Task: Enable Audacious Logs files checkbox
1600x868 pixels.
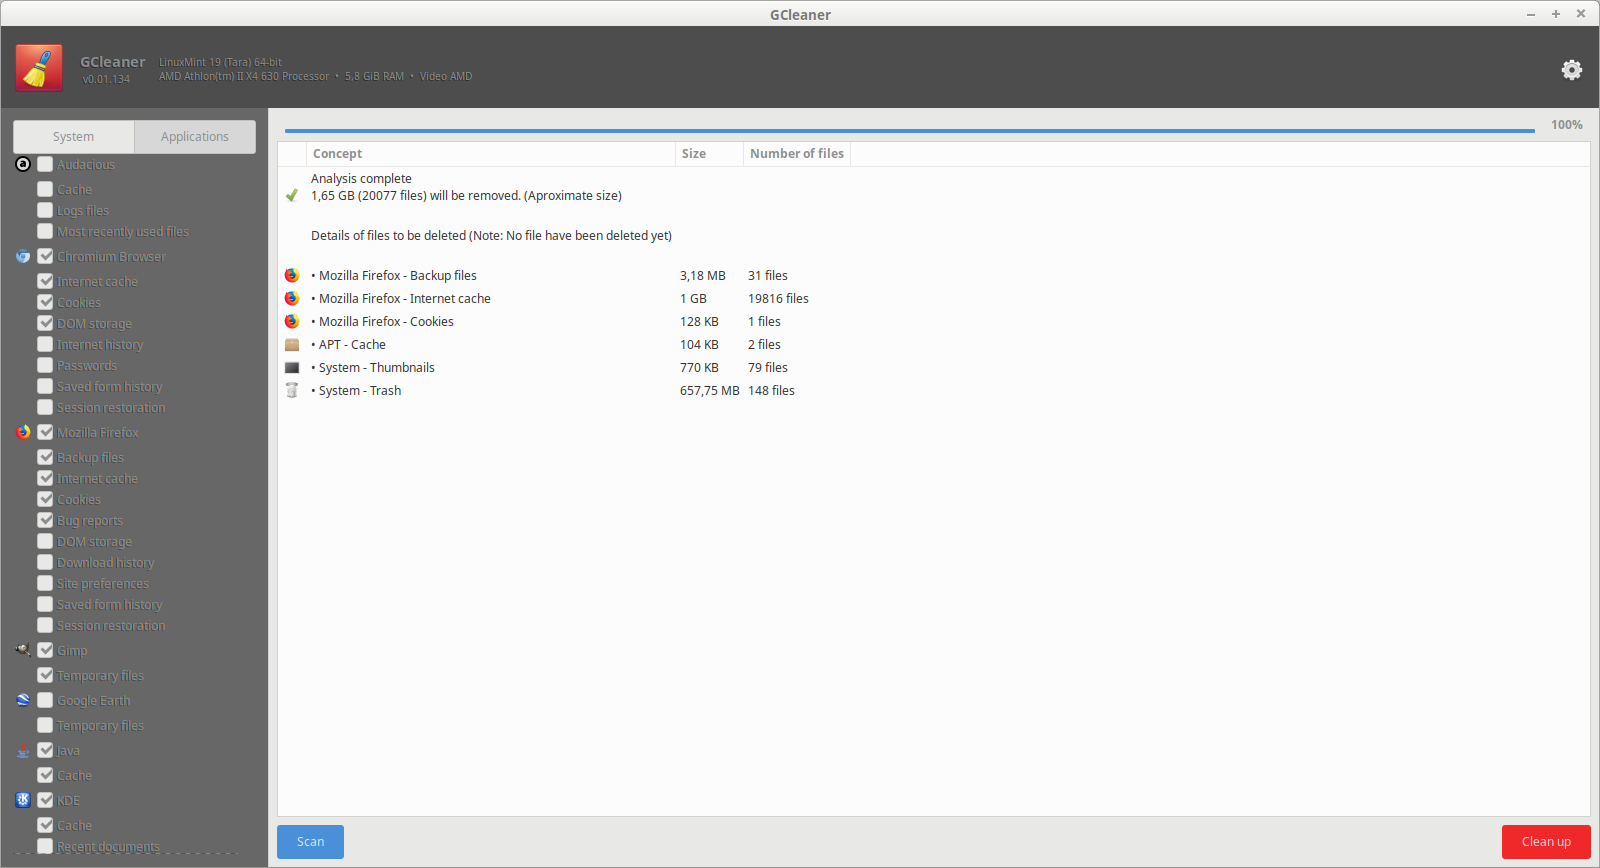Action: click(45, 210)
